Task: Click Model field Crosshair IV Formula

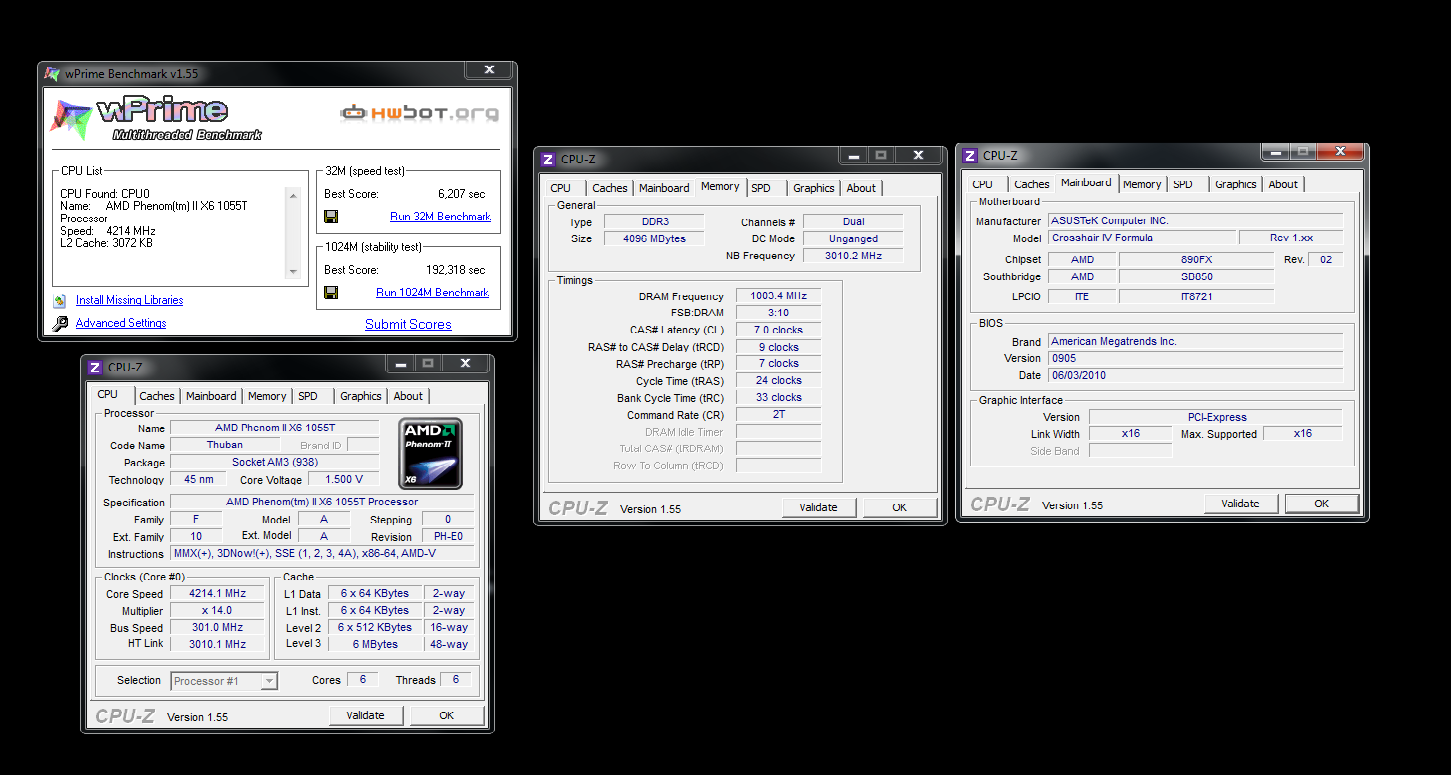Action: pyautogui.click(x=1140, y=238)
